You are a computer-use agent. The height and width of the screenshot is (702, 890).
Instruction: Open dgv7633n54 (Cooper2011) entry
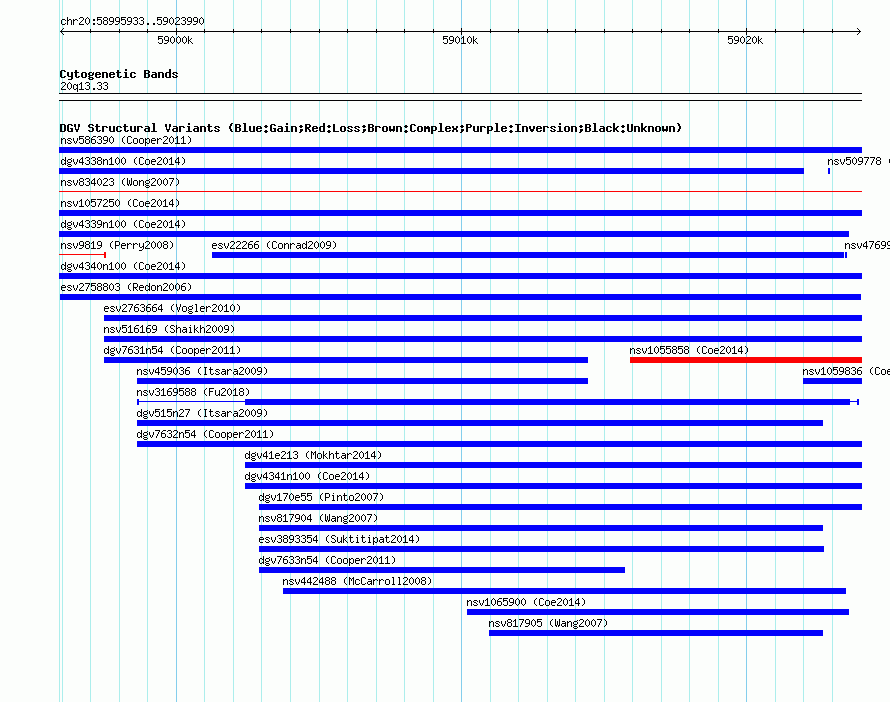[442, 570]
